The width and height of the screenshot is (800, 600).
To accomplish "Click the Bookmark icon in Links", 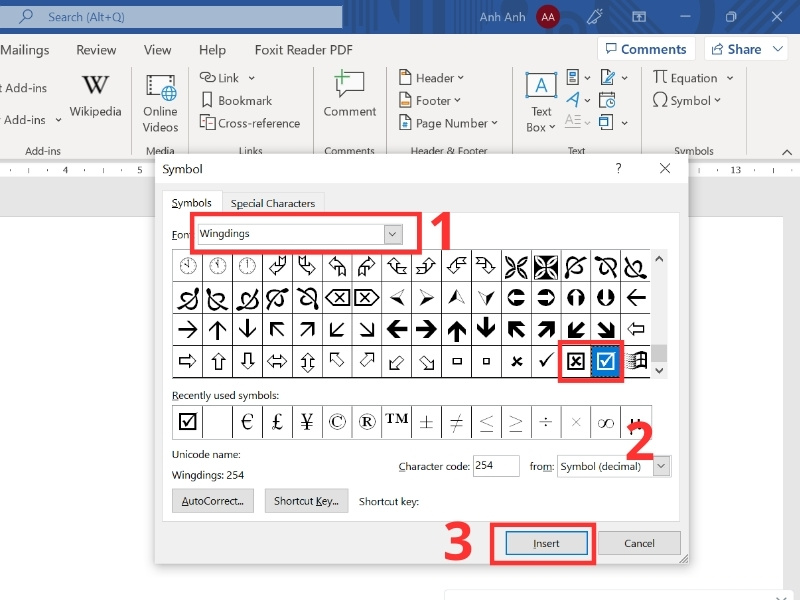I will [x=207, y=100].
